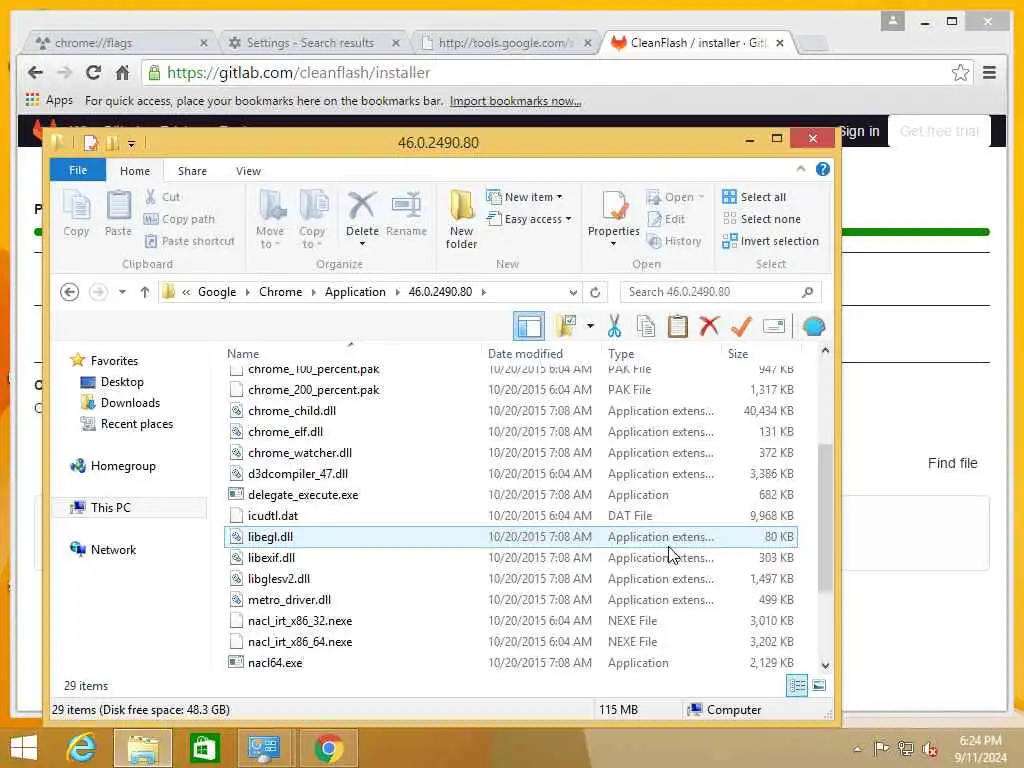Click the Copy icon in Clipboard group

pos(76,214)
